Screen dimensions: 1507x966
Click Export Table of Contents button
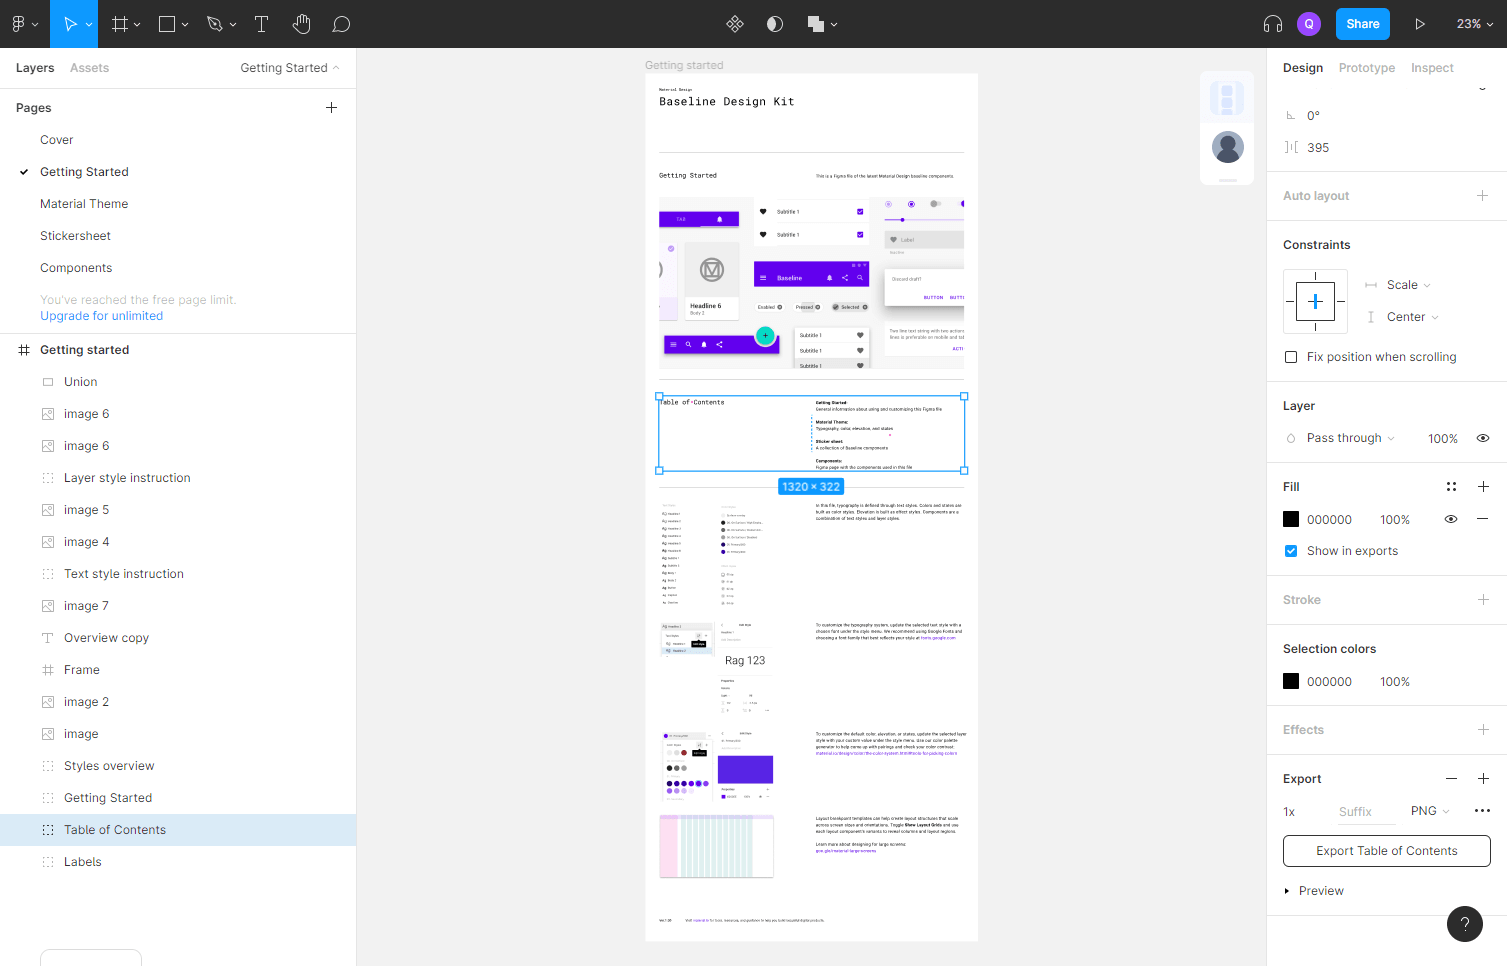click(x=1387, y=851)
